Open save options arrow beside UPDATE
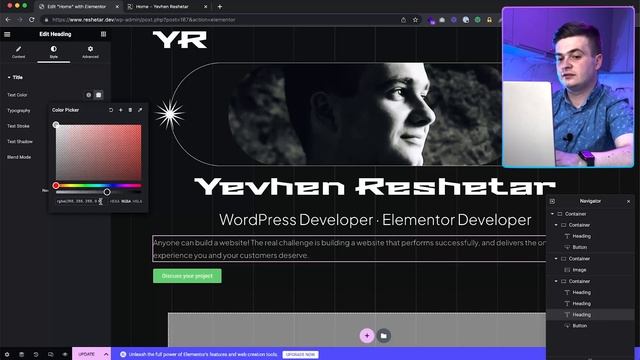Image resolution: width=640 pixels, height=360 pixels. pos(106,354)
